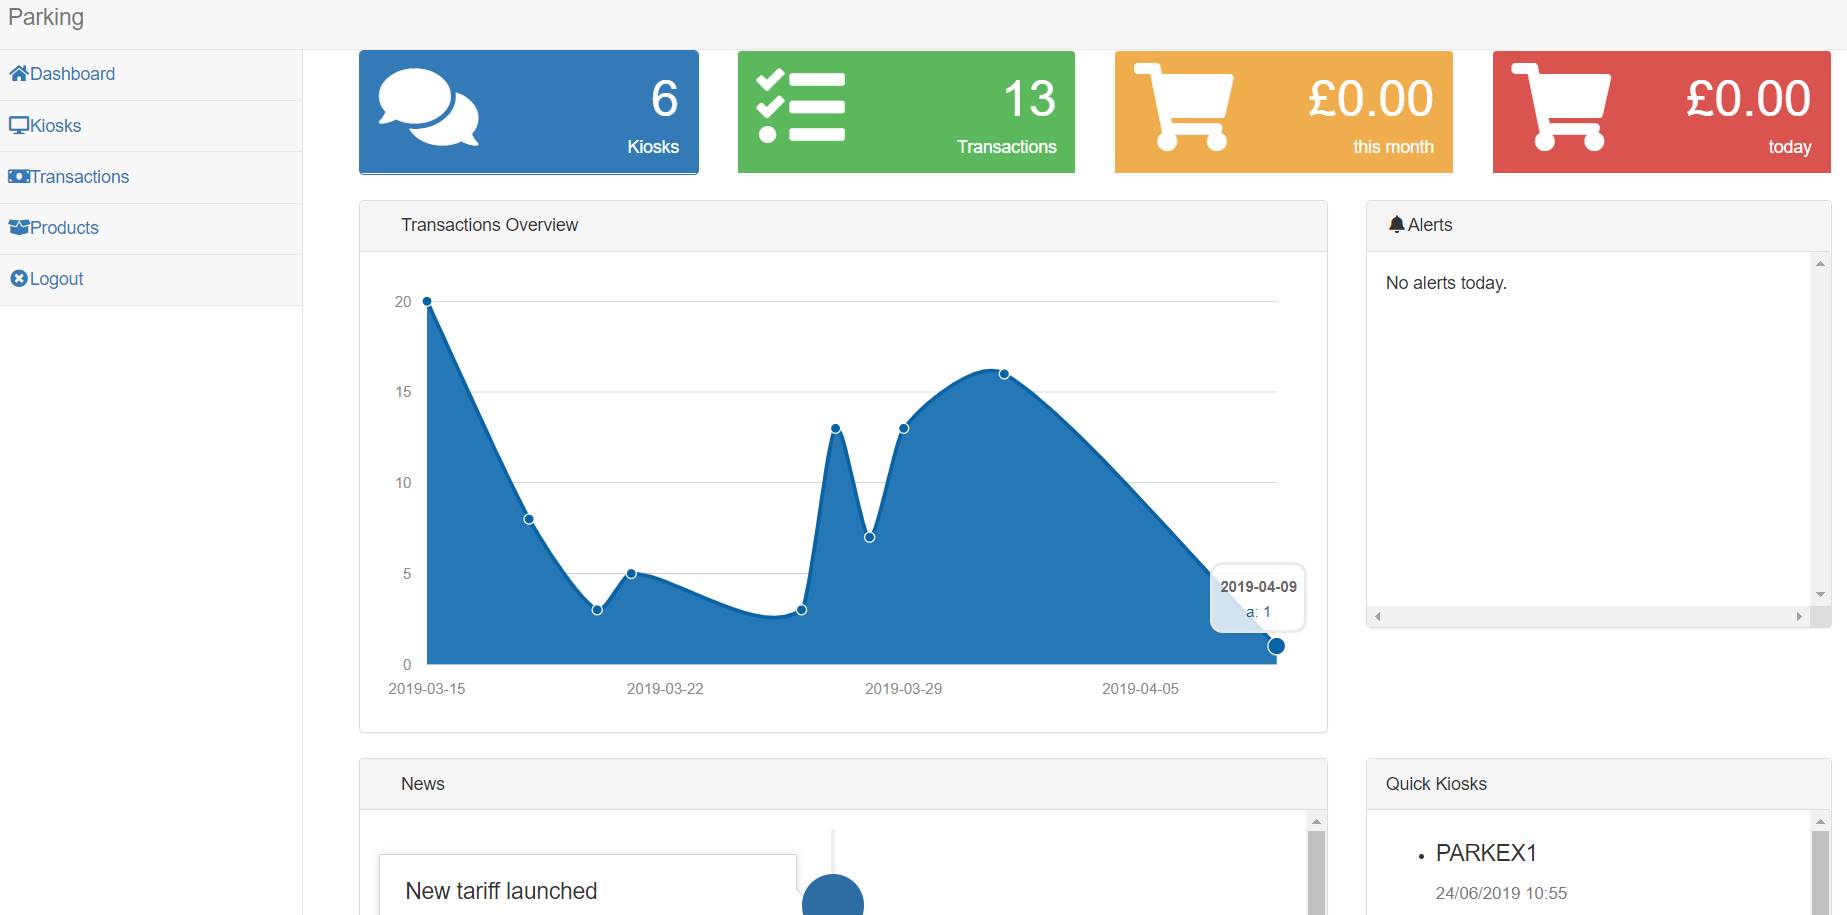Screen dimensions: 1847x915
Task: Click the 2019-04-05 x-axis label
Action: (1140, 689)
